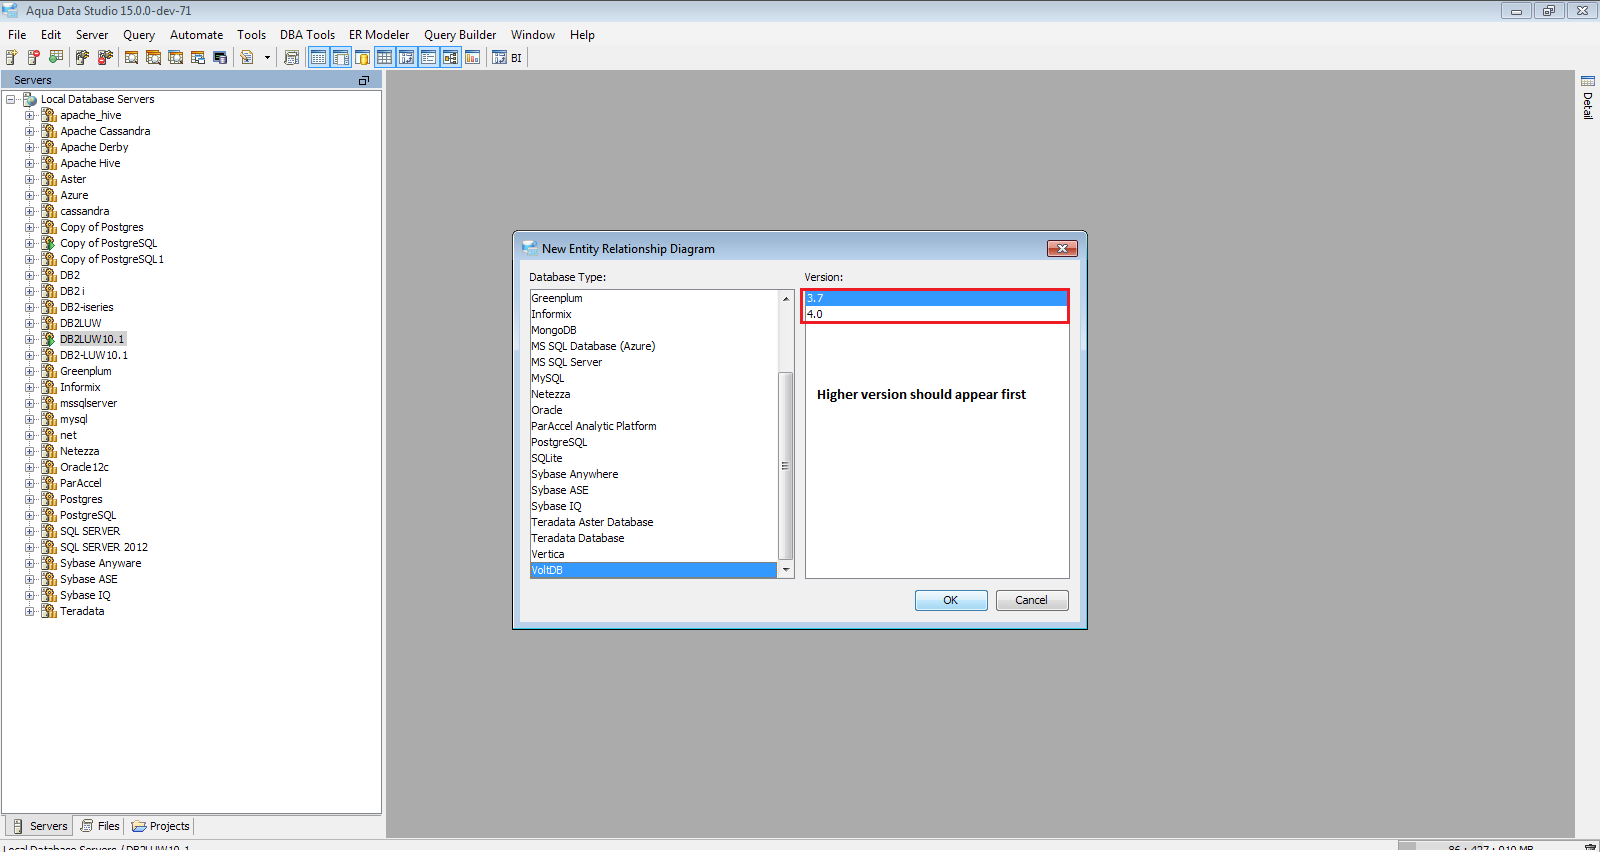The height and width of the screenshot is (852, 1600).
Task: Select the Sybase IQ server in tree
Action: tap(85, 595)
